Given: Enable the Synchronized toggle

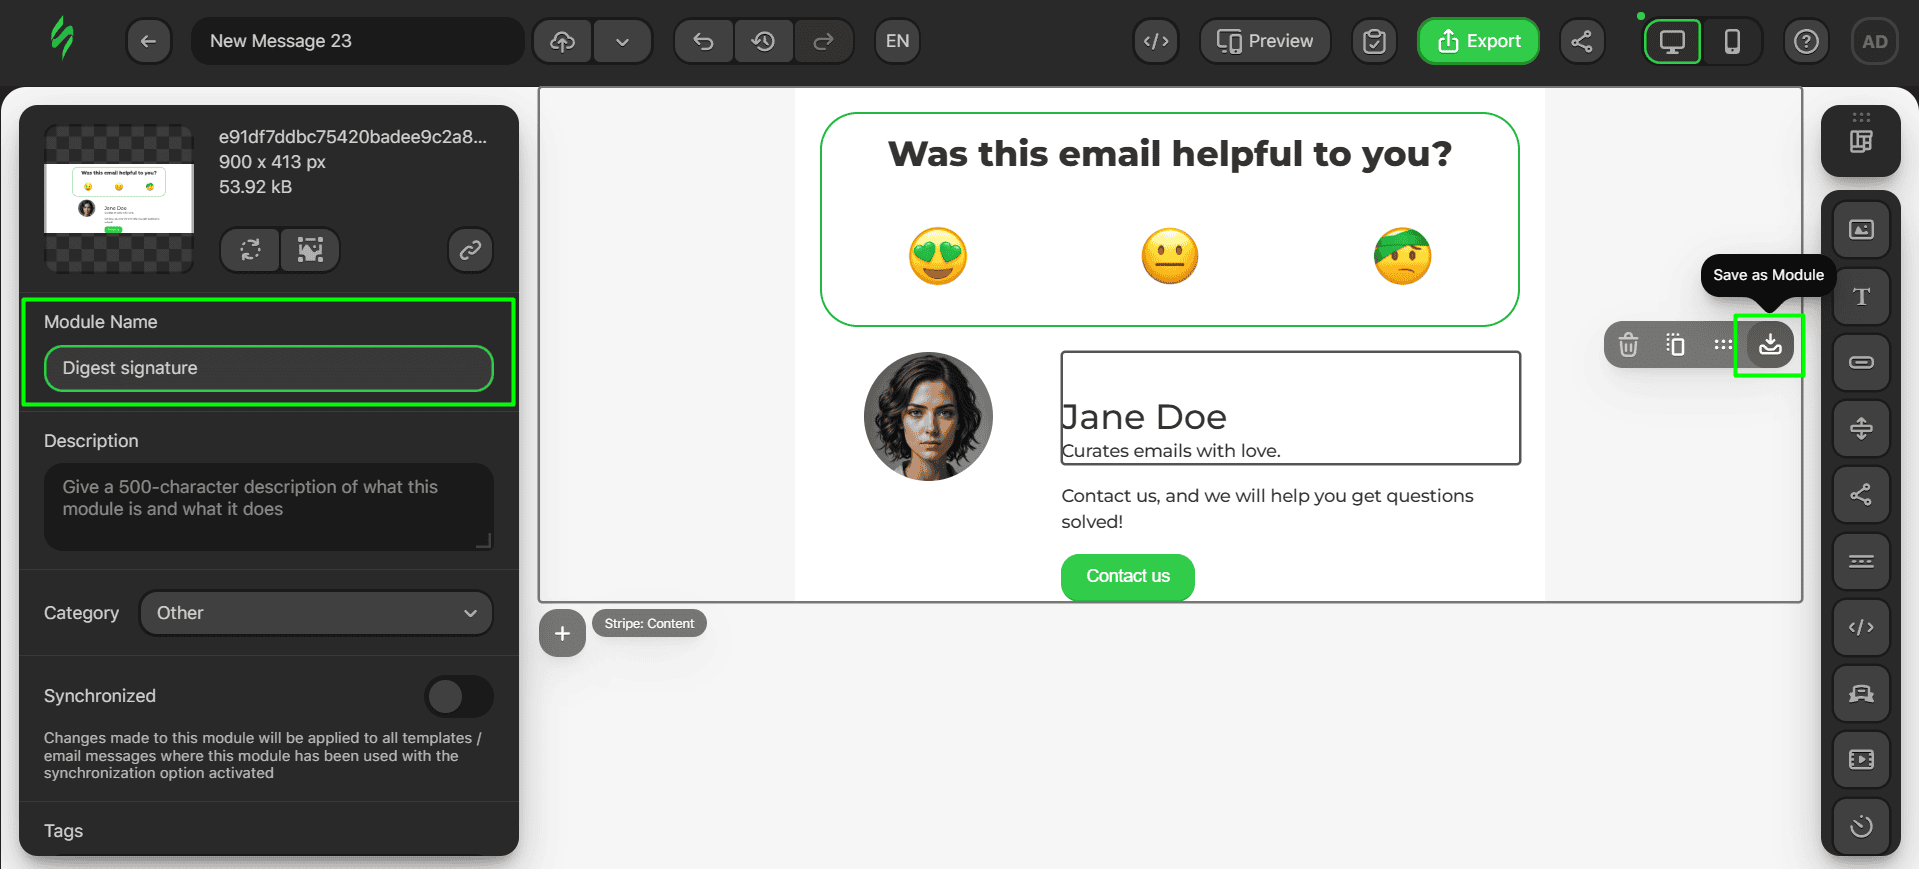Looking at the screenshot, I should 459,696.
